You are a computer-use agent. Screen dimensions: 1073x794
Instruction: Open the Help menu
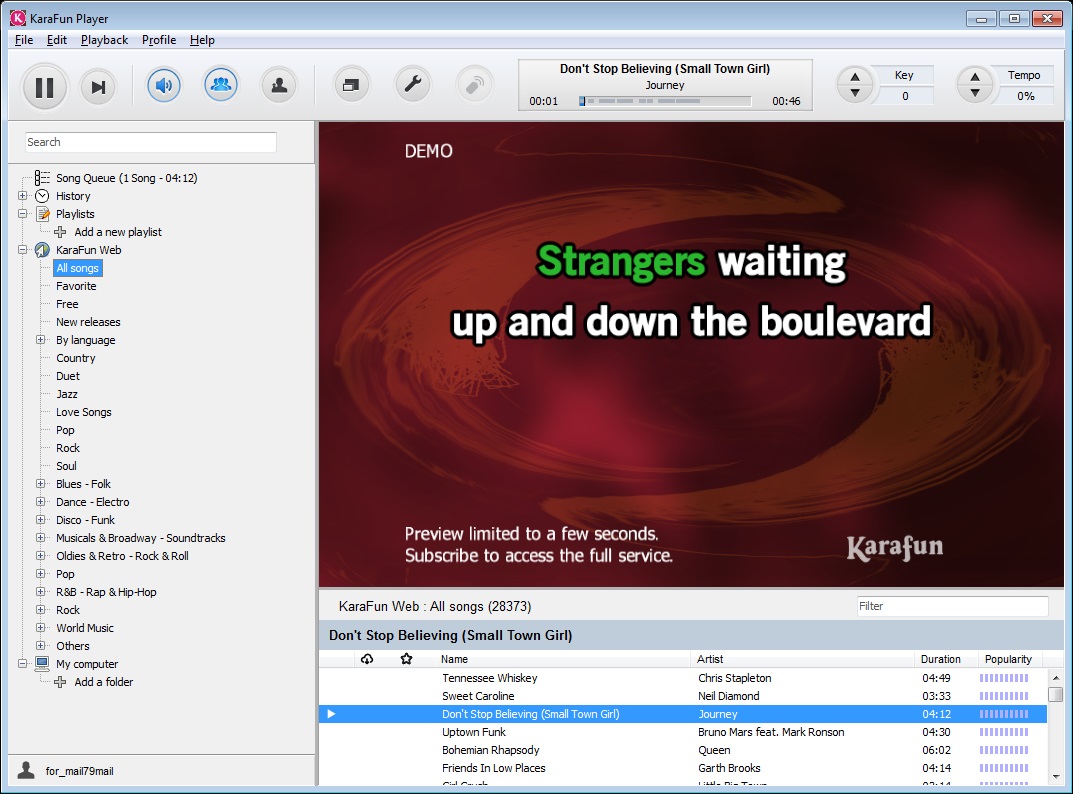(x=202, y=40)
